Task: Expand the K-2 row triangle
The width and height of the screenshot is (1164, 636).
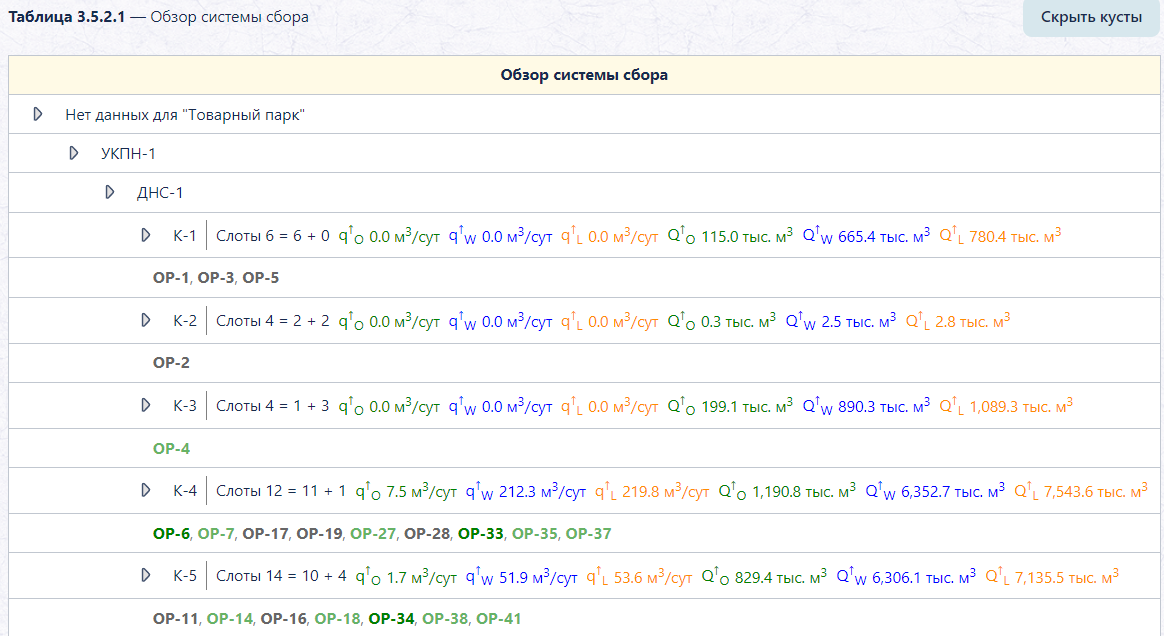Action: 146,320
